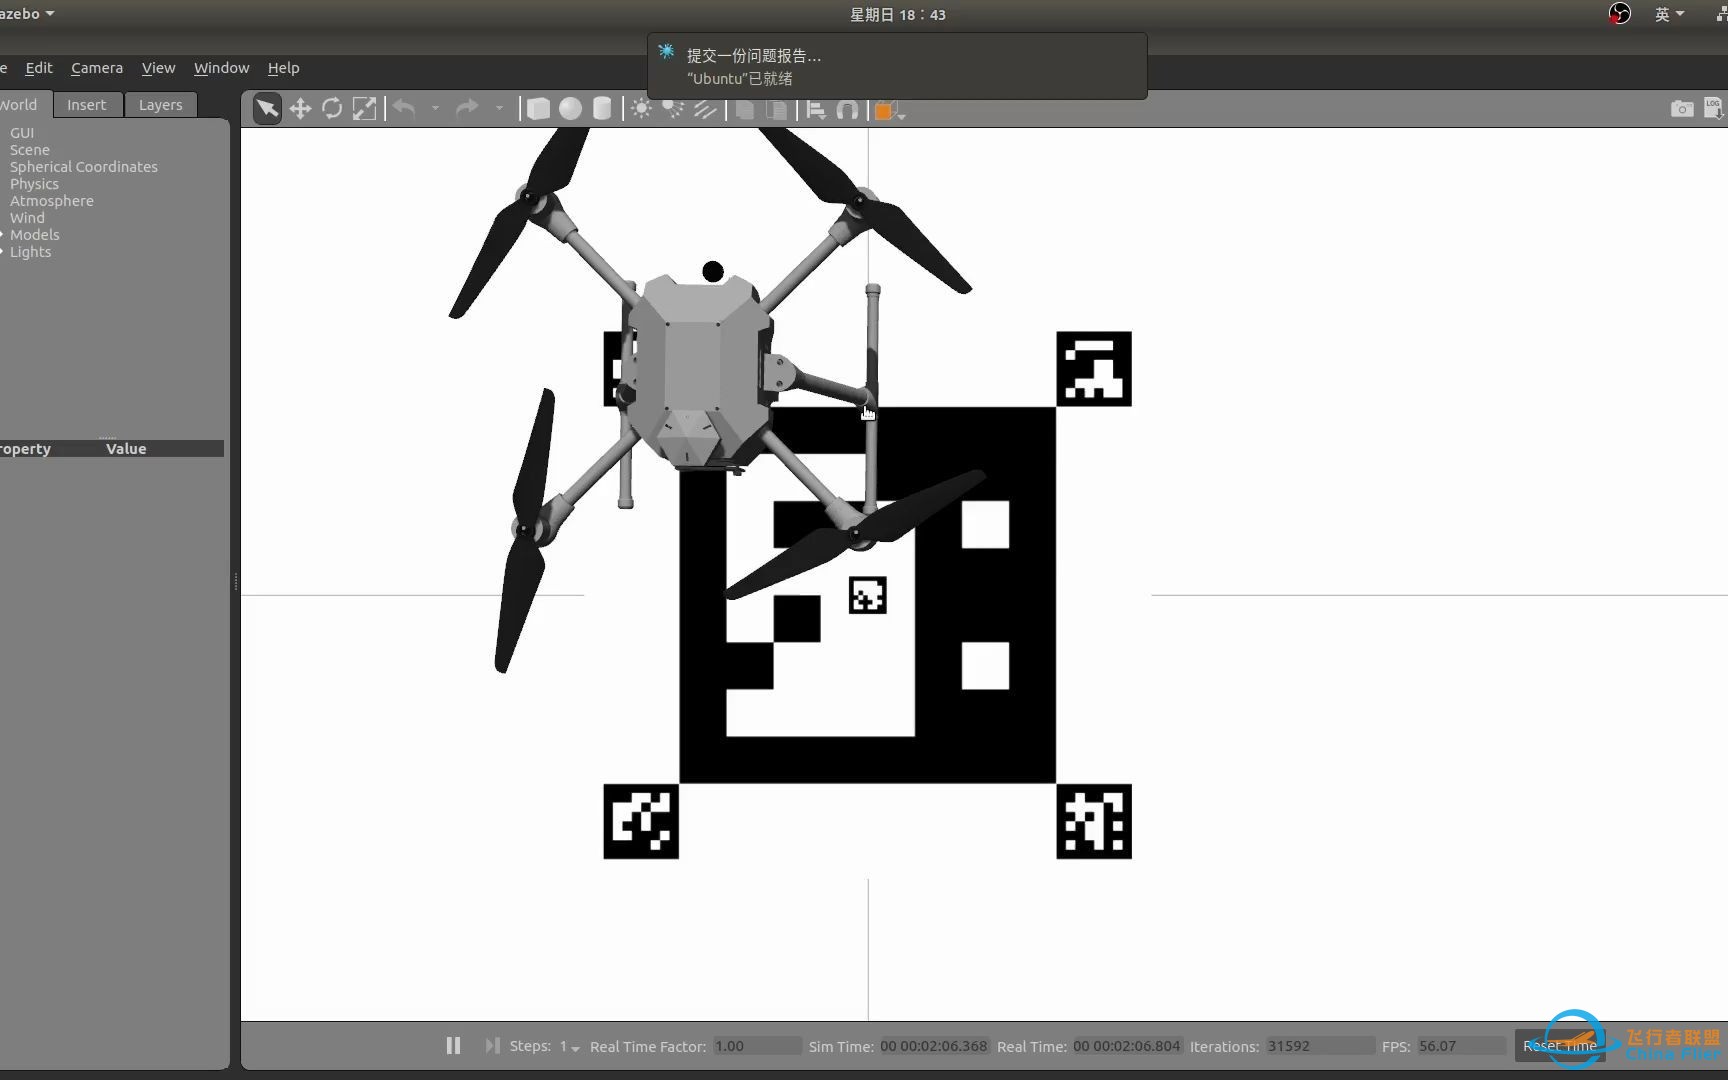Click the snap magnet icon
The image size is (1728, 1080).
click(848, 110)
